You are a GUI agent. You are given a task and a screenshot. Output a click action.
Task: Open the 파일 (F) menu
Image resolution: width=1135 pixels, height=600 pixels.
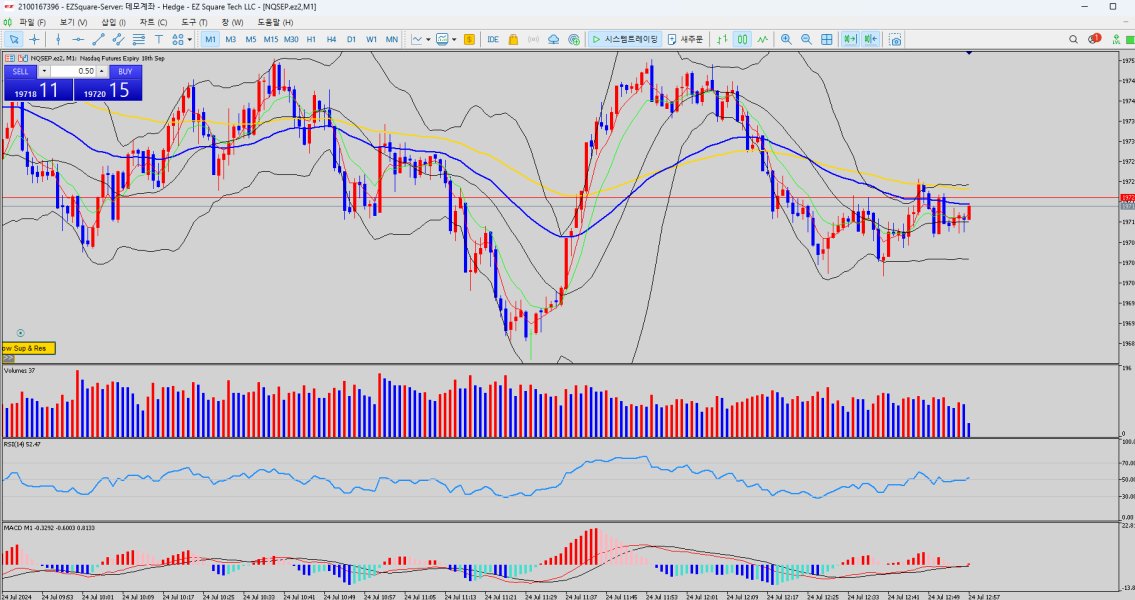(x=32, y=22)
